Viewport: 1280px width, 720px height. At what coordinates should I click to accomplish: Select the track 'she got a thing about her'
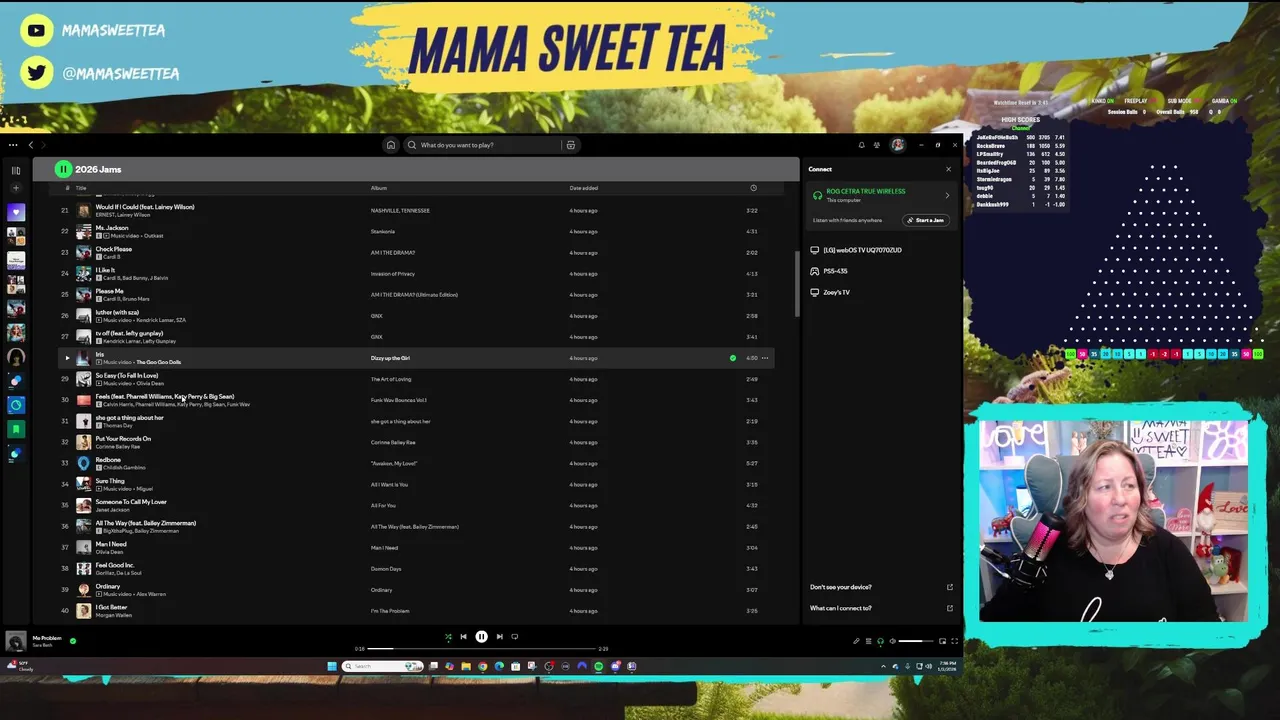pos(129,418)
